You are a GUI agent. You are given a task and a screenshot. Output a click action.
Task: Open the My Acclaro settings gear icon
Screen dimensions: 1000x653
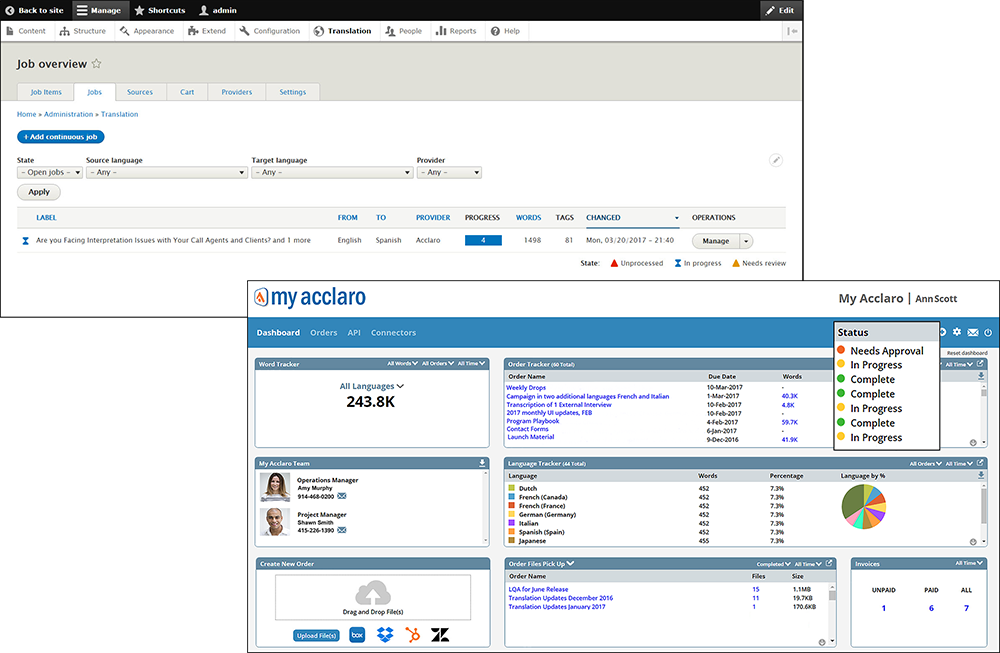(x=956, y=331)
